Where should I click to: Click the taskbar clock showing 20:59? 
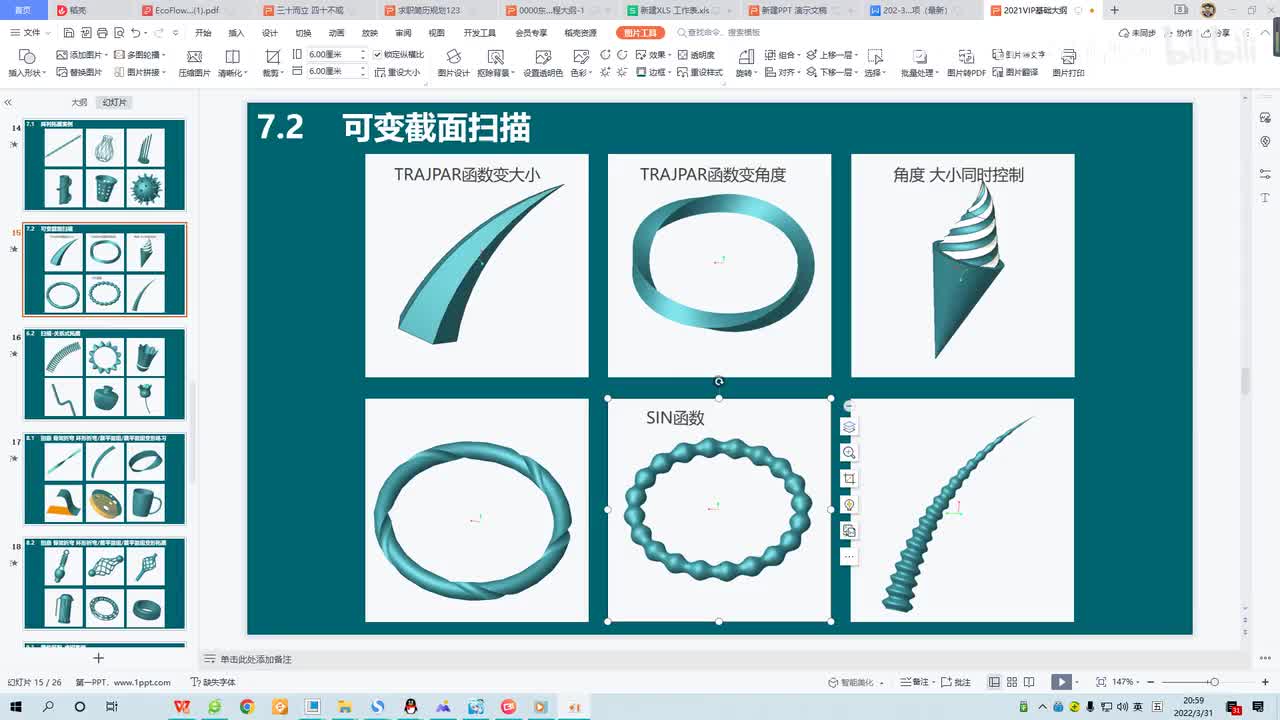click(1193, 702)
